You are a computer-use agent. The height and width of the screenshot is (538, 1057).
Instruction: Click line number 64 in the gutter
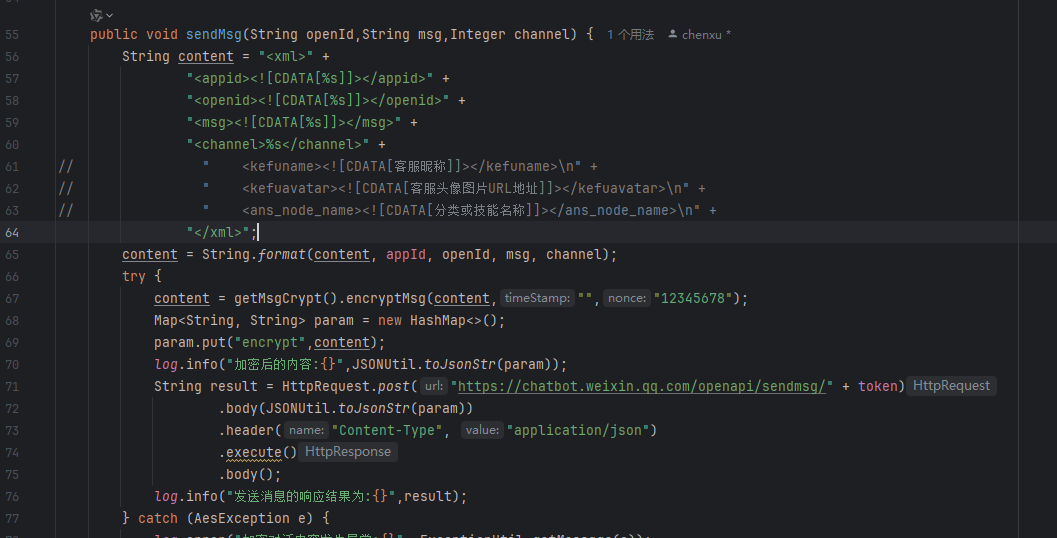[12, 233]
